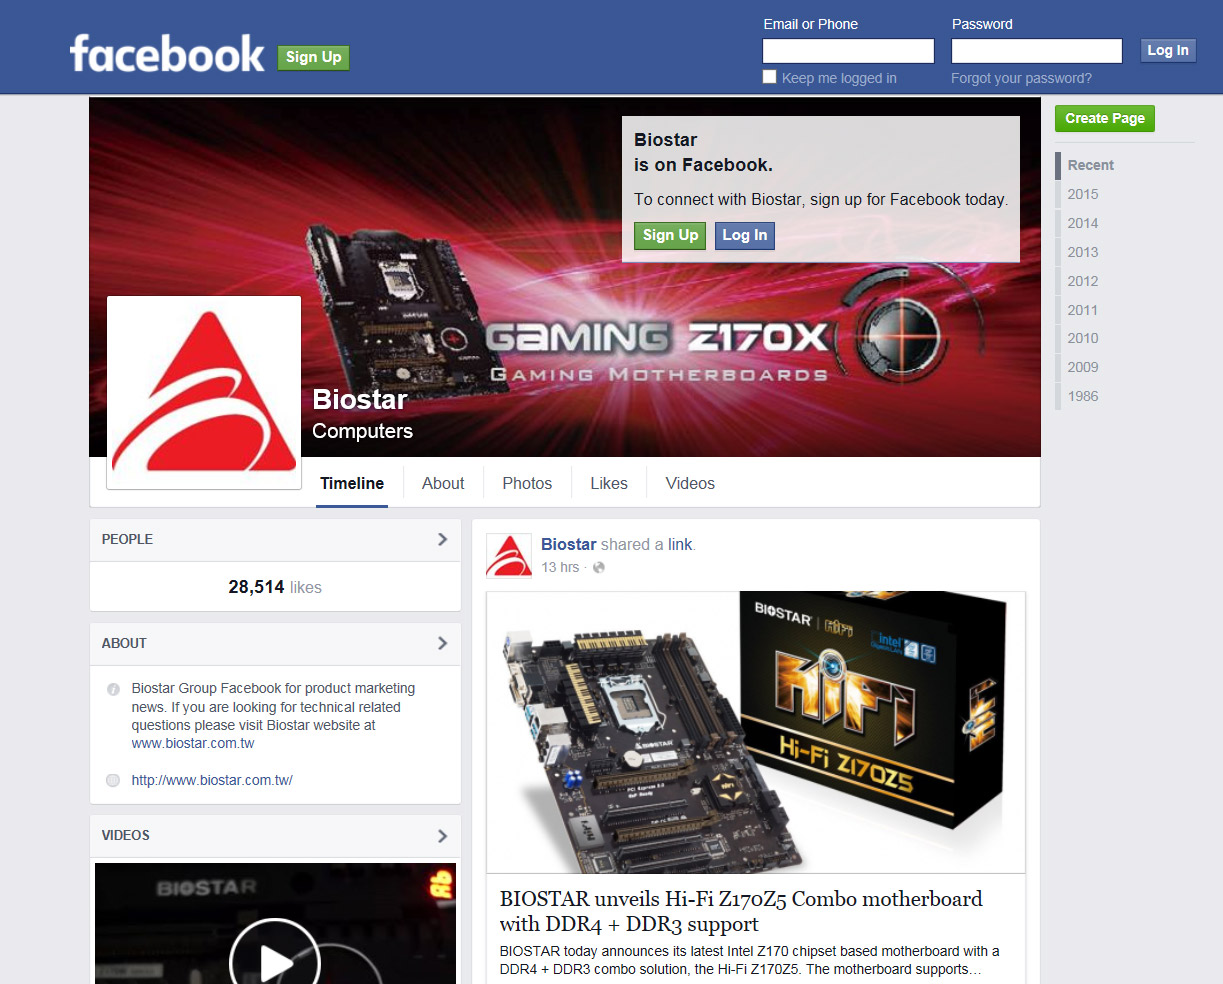The image size is (1223, 984).
Task: Open the Forgot your password link
Action: click(x=1021, y=78)
